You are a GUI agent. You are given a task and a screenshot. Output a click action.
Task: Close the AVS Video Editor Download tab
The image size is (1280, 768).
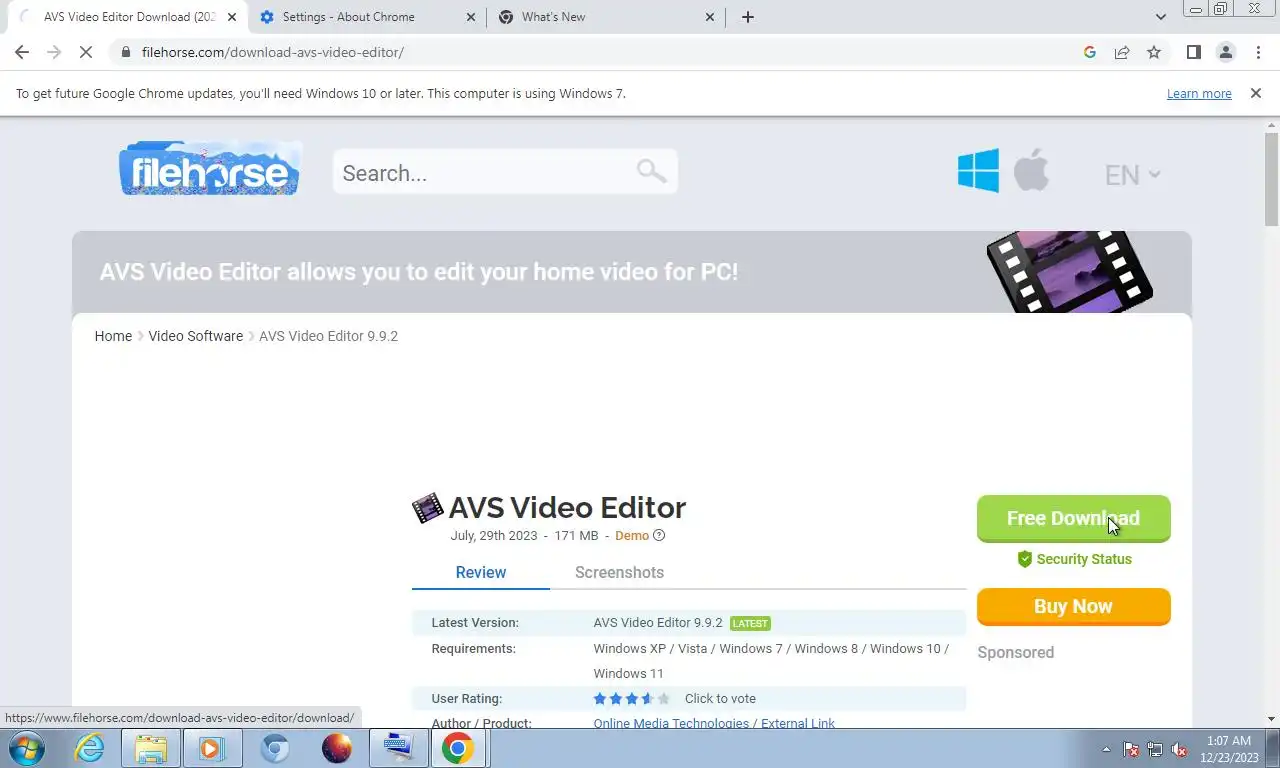[231, 17]
